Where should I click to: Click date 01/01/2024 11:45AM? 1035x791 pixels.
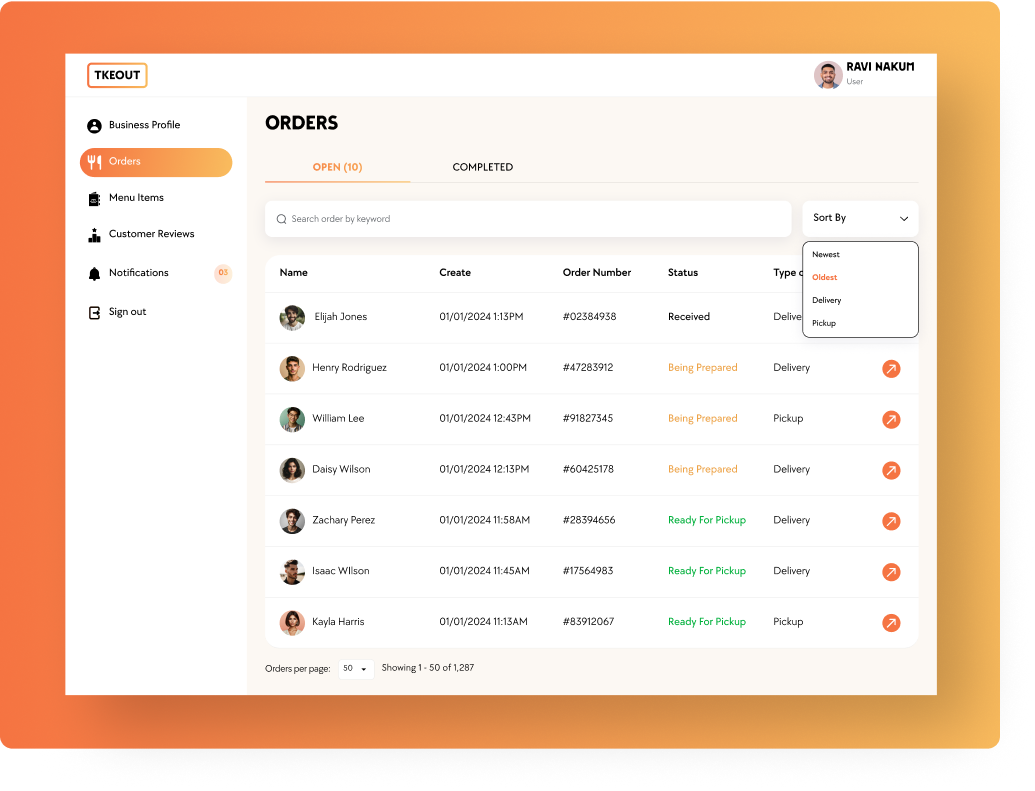[x=484, y=571]
